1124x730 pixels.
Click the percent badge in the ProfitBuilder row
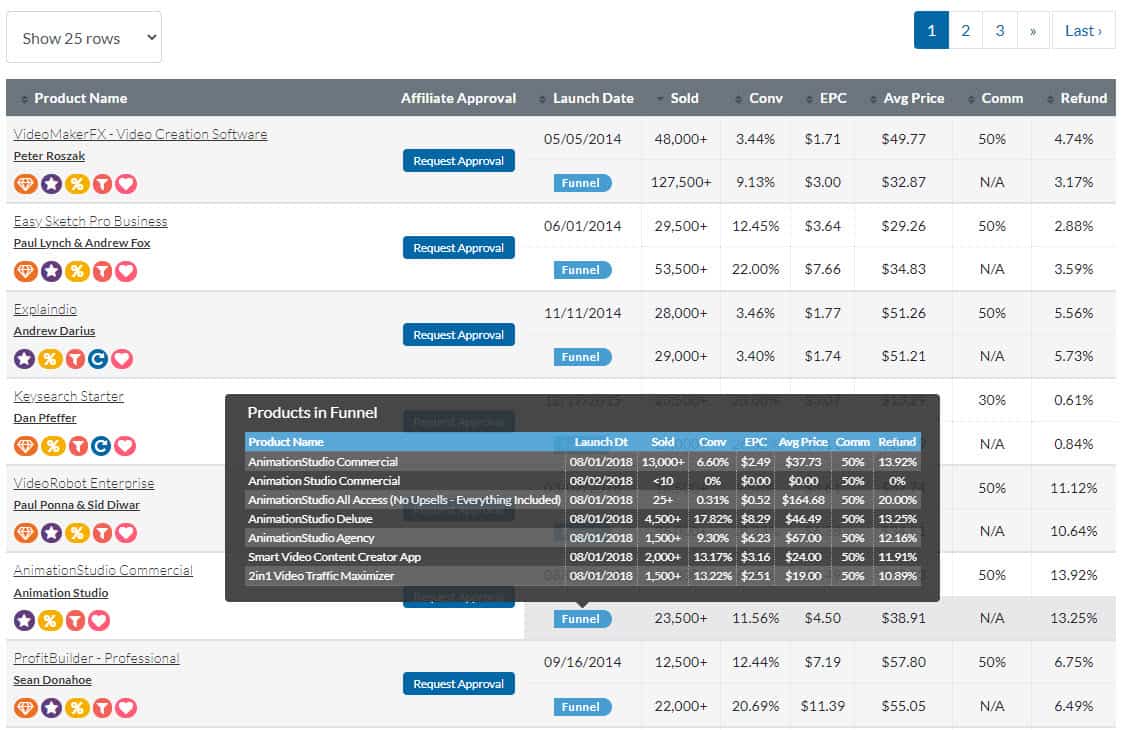[77, 708]
